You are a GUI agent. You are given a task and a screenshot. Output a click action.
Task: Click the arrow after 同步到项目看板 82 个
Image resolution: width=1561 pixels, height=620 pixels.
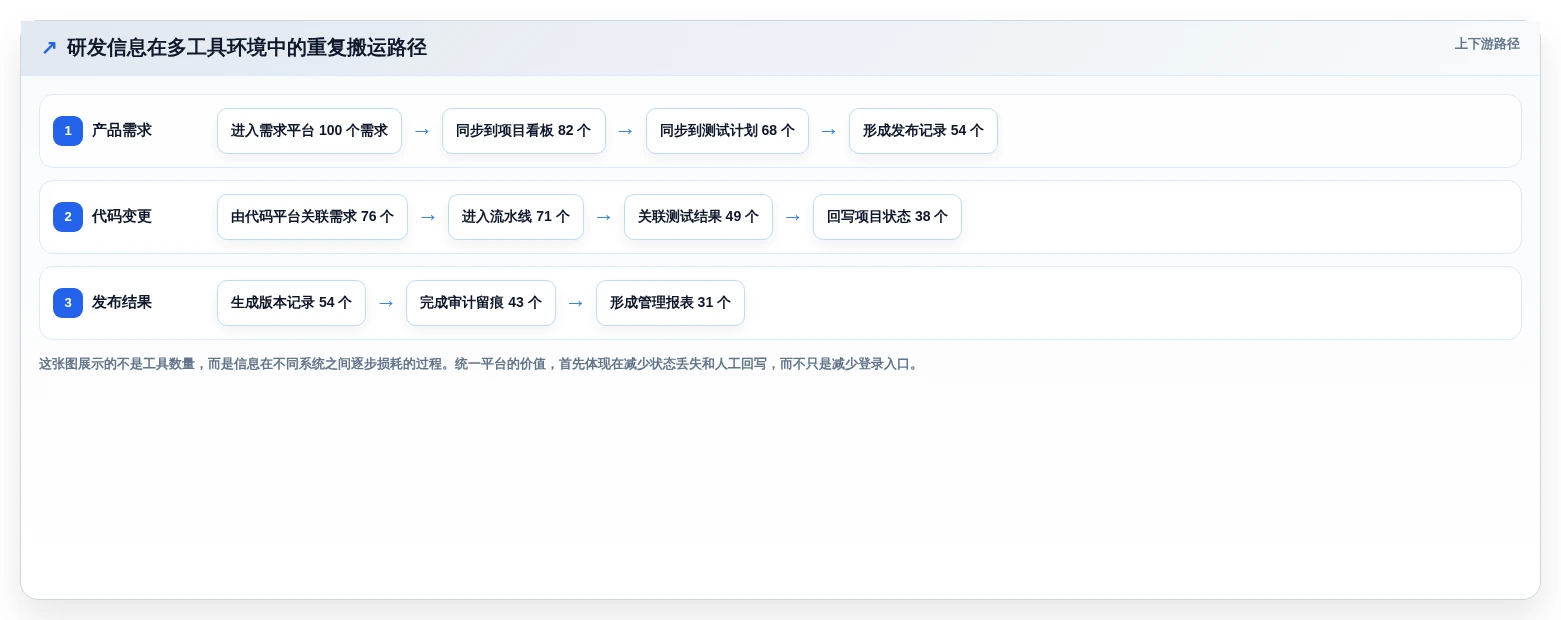pyautogui.click(x=626, y=131)
